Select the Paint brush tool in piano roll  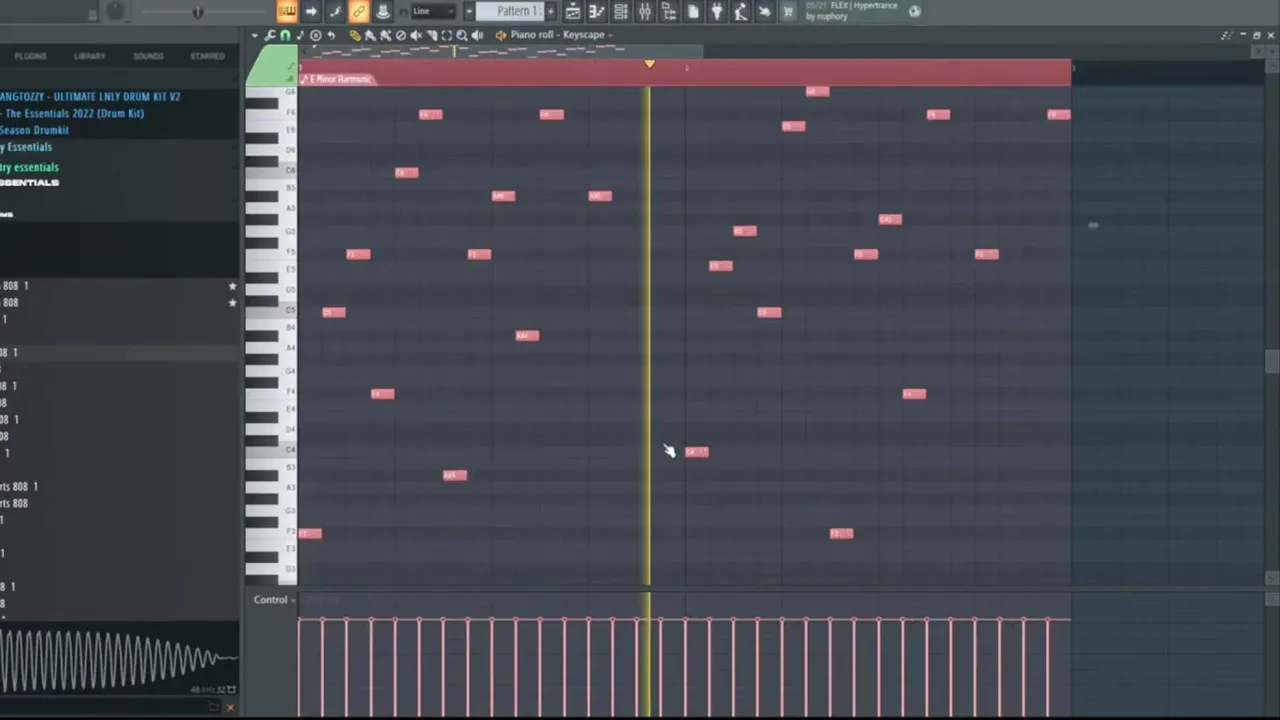370,35
